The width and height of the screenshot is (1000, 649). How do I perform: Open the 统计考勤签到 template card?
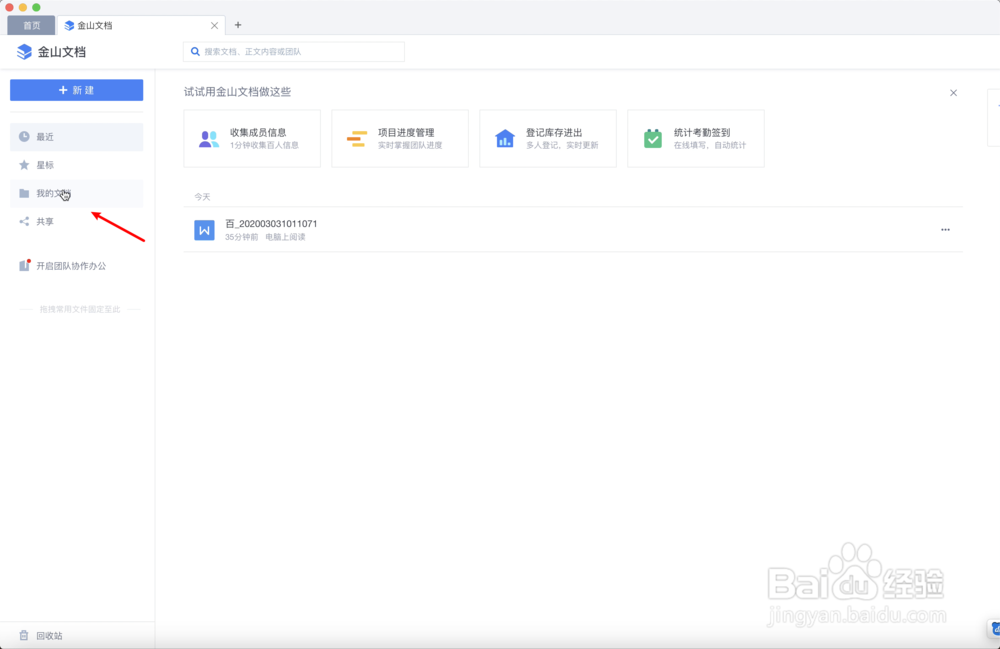point(696,138)
